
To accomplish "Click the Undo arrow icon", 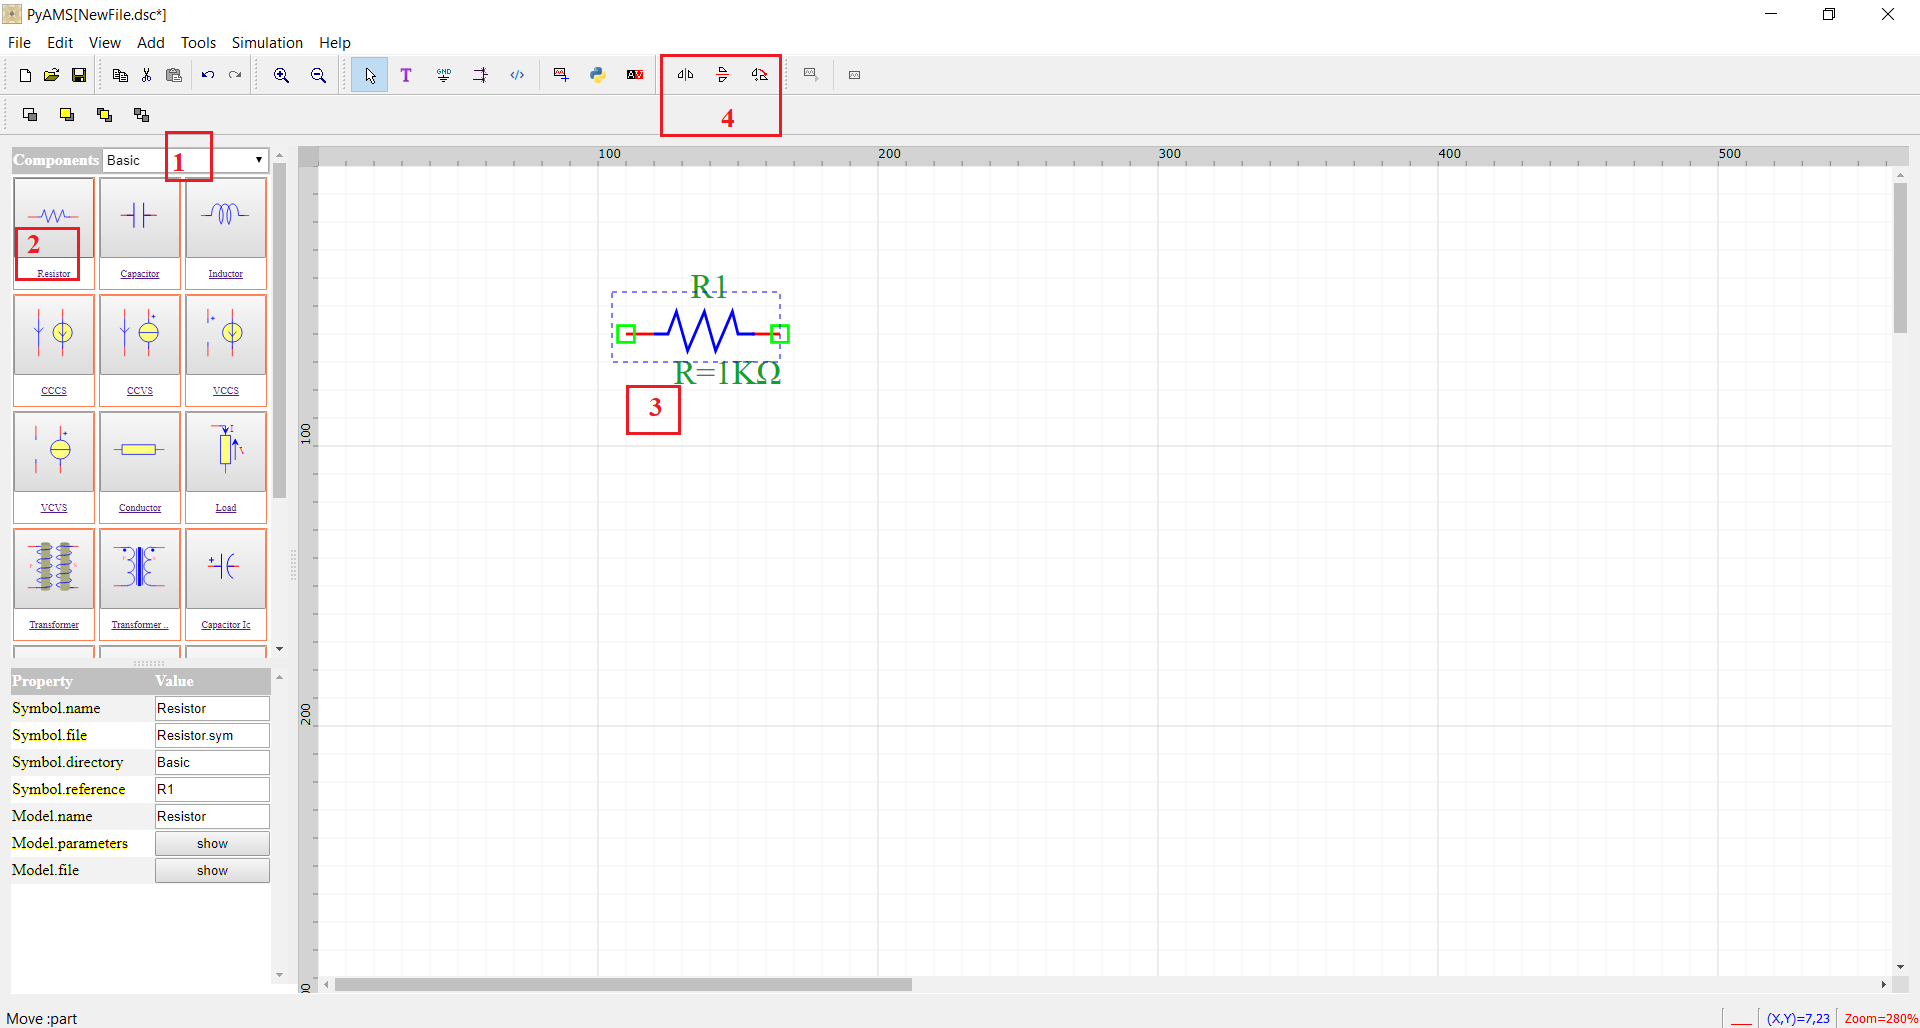I will coord(208,75).
